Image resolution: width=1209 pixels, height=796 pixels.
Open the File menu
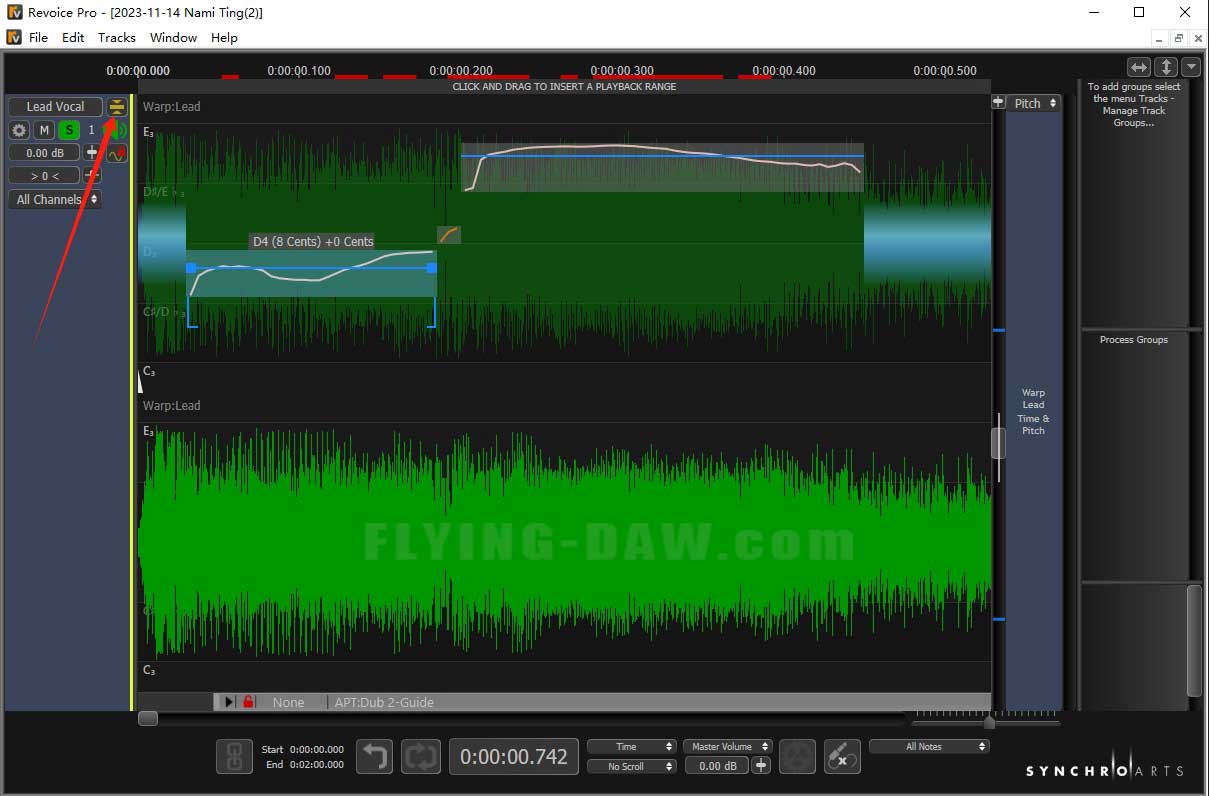[x=38, y=37]
